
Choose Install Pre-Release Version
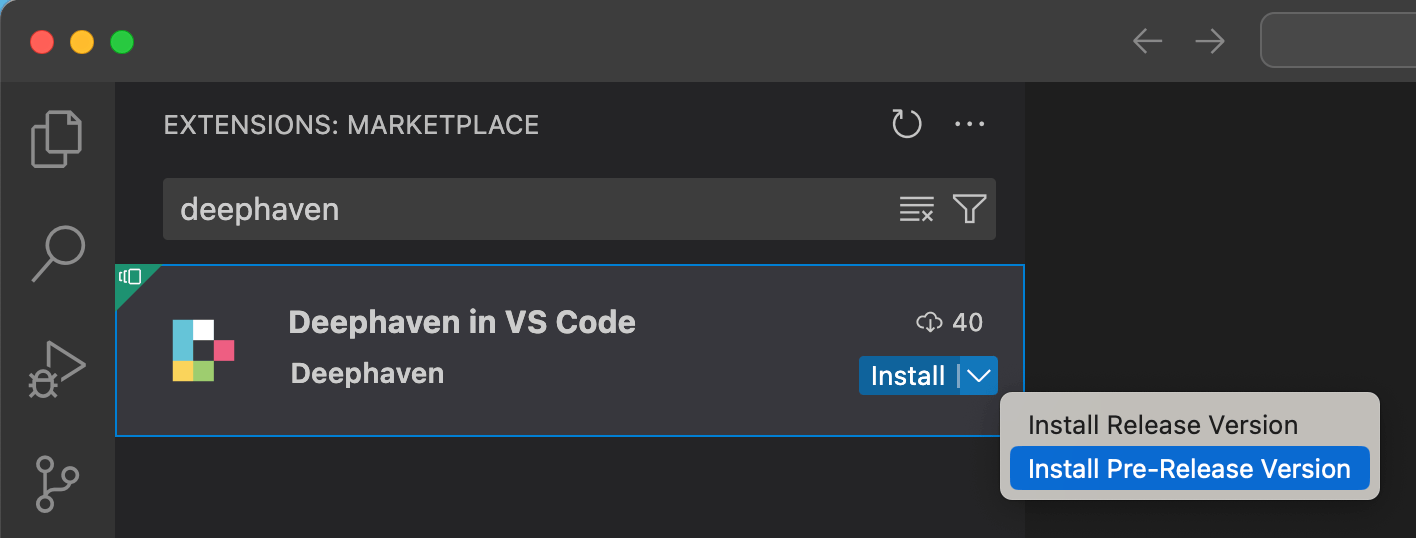[1188, 469]
